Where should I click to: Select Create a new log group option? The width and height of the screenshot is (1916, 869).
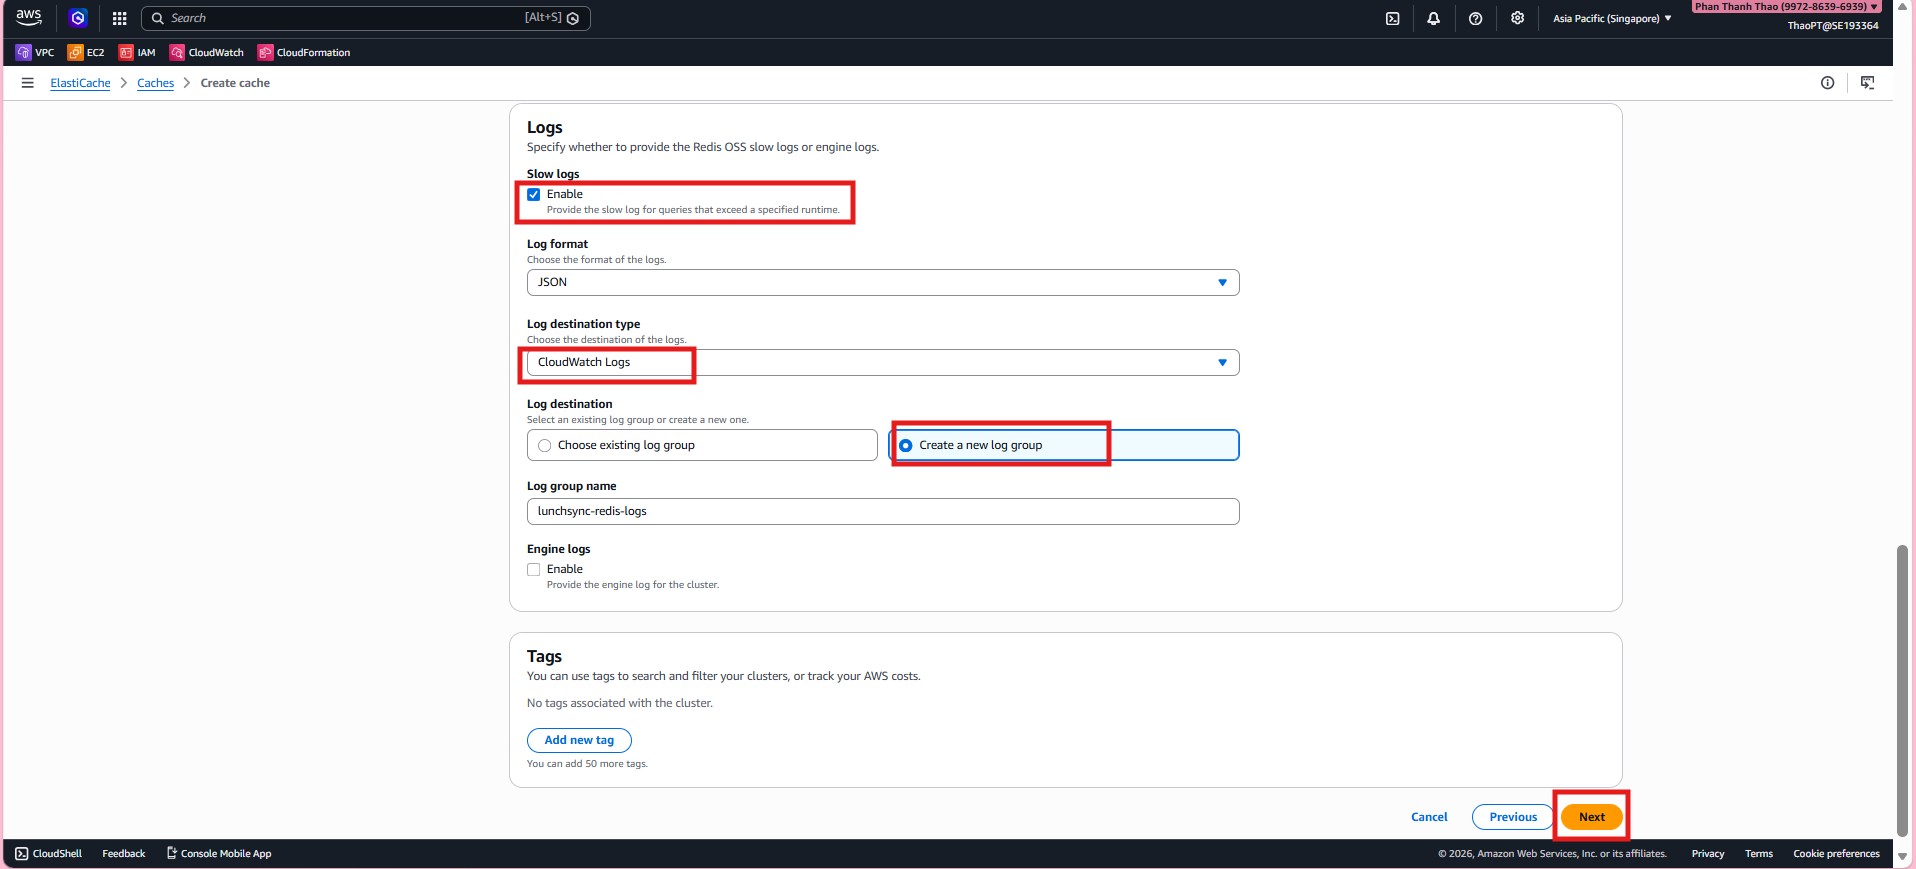[x=1064, y=445]
